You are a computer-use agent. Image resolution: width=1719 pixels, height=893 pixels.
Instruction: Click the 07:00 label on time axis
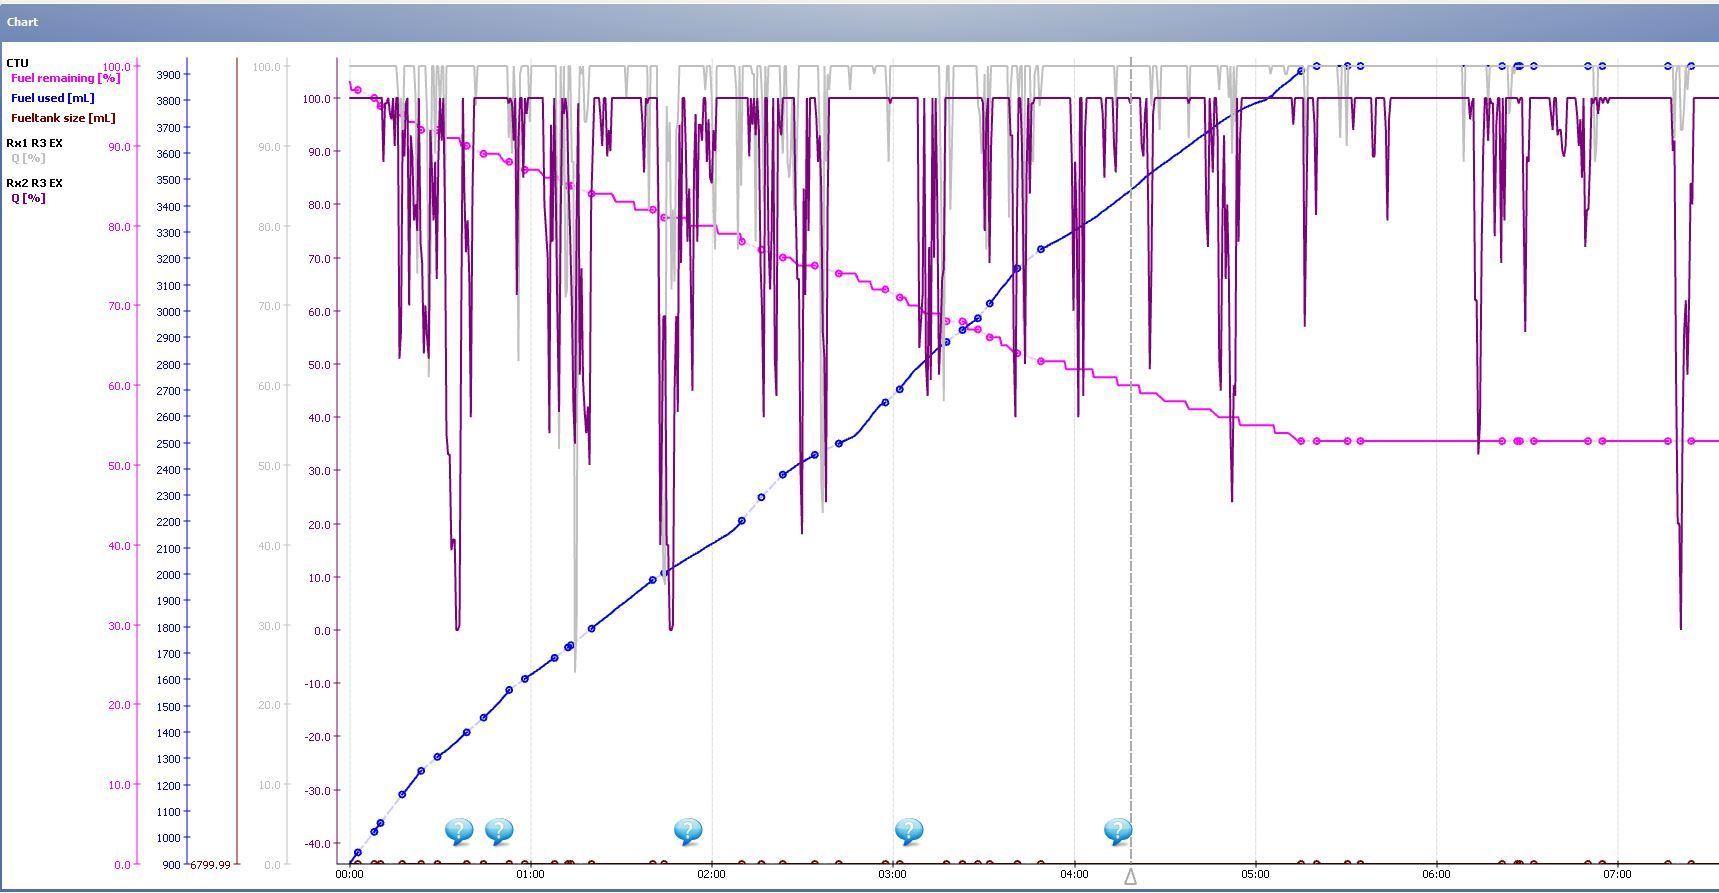point(1617,875)
